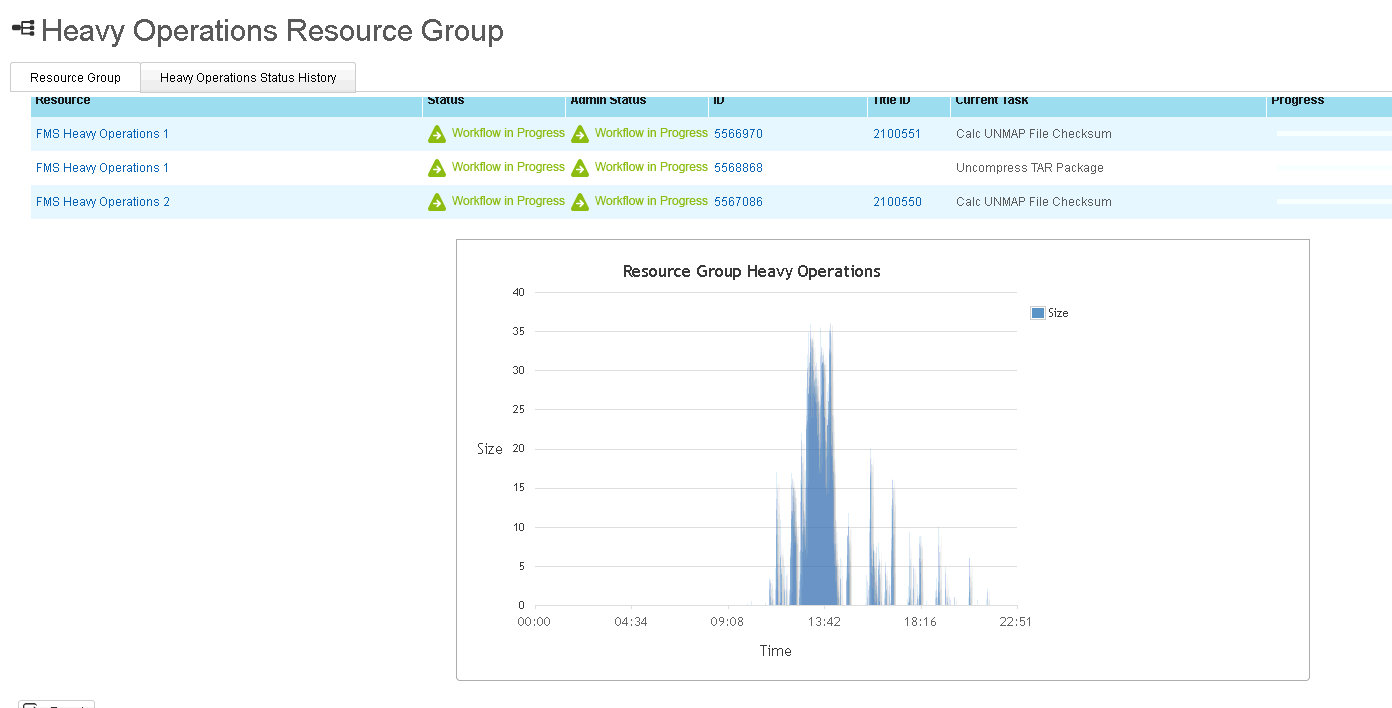Viewport: 1392px width, 708px height.
Task: Click the Resource column header
Action: click(63, 100)
